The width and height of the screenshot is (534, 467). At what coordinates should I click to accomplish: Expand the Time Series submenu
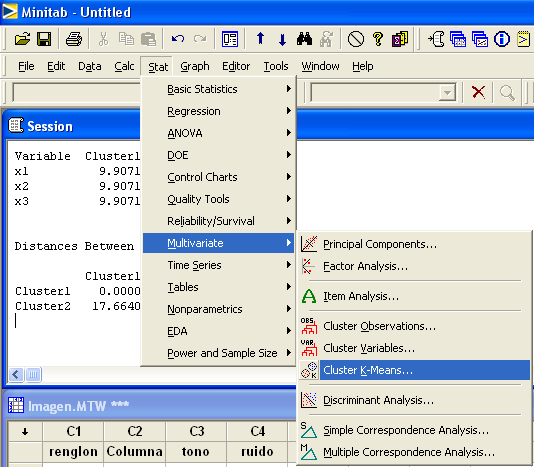coord(218,265)
